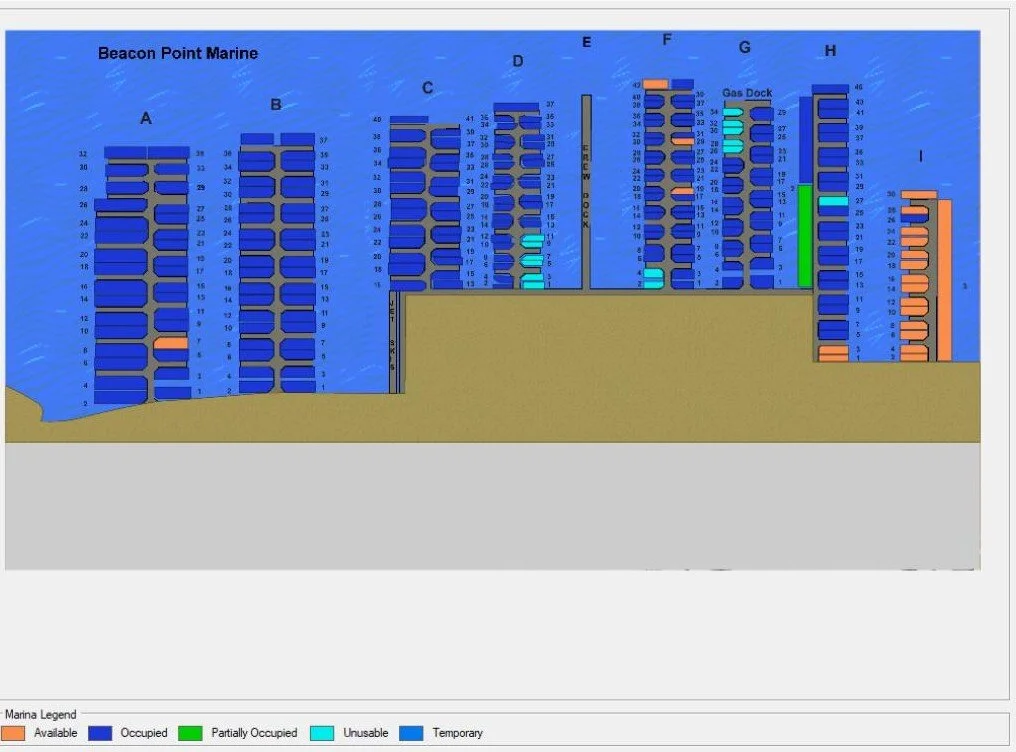The image size is (1016, 752).
Task: Select the orange slip 16 on dock I
Action: pos(915,280)
